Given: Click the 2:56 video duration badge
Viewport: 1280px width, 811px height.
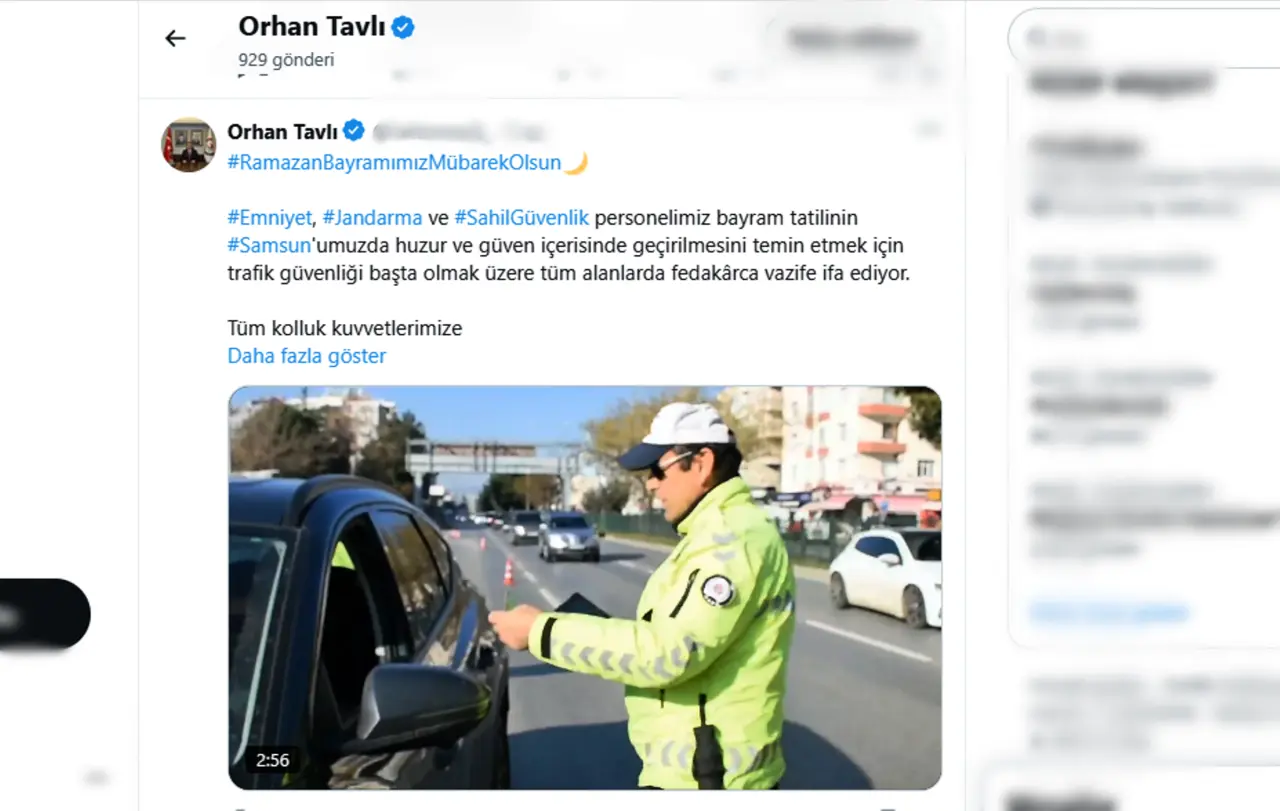Looking at the screenshot, I should (x=272, y=760).
